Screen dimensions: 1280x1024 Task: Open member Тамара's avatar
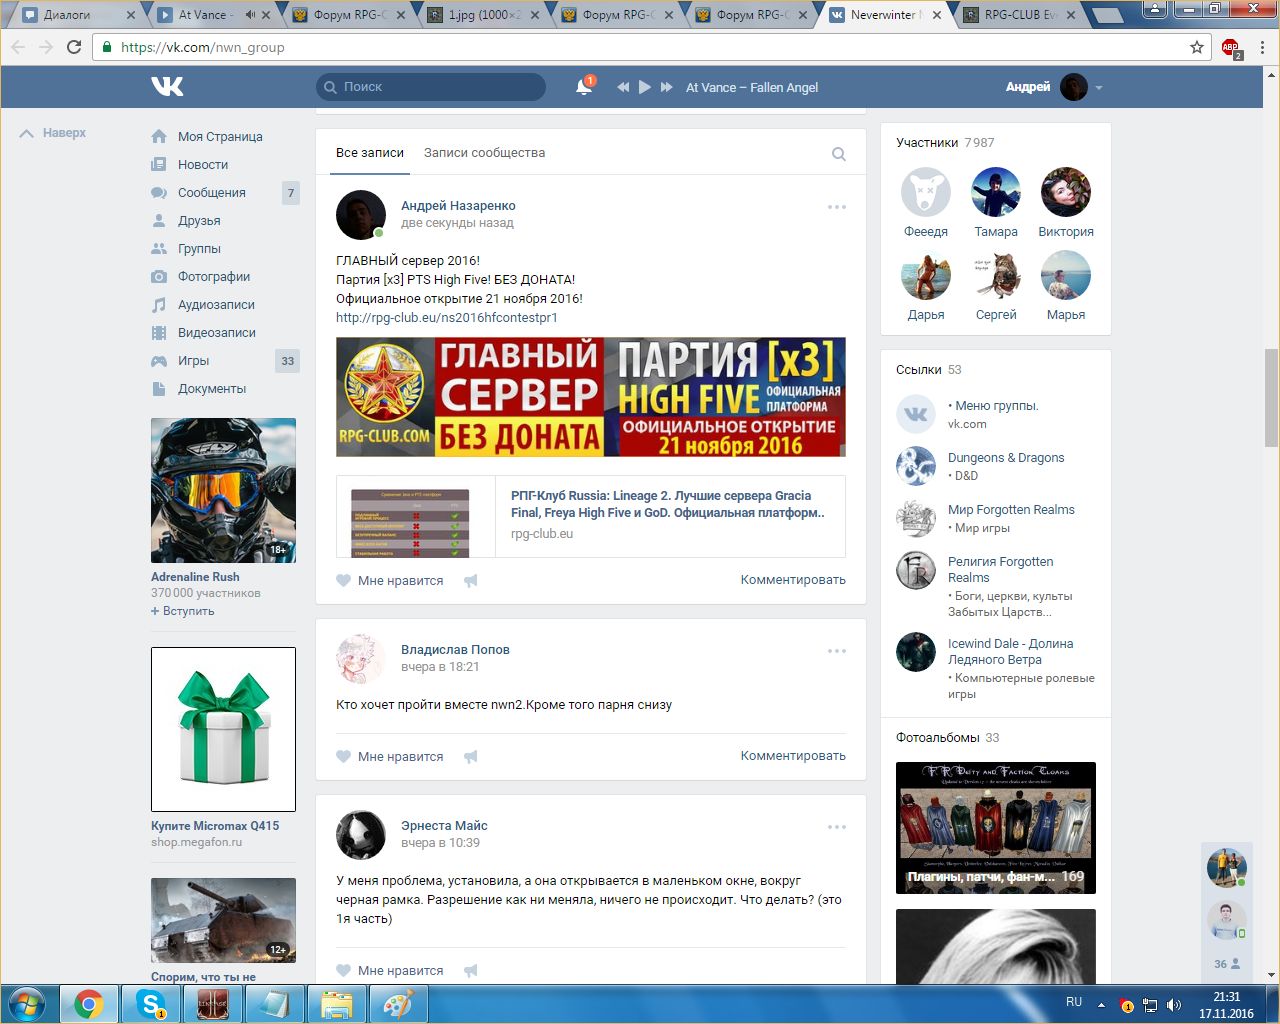pyautogui.click(x=996, y=192)
